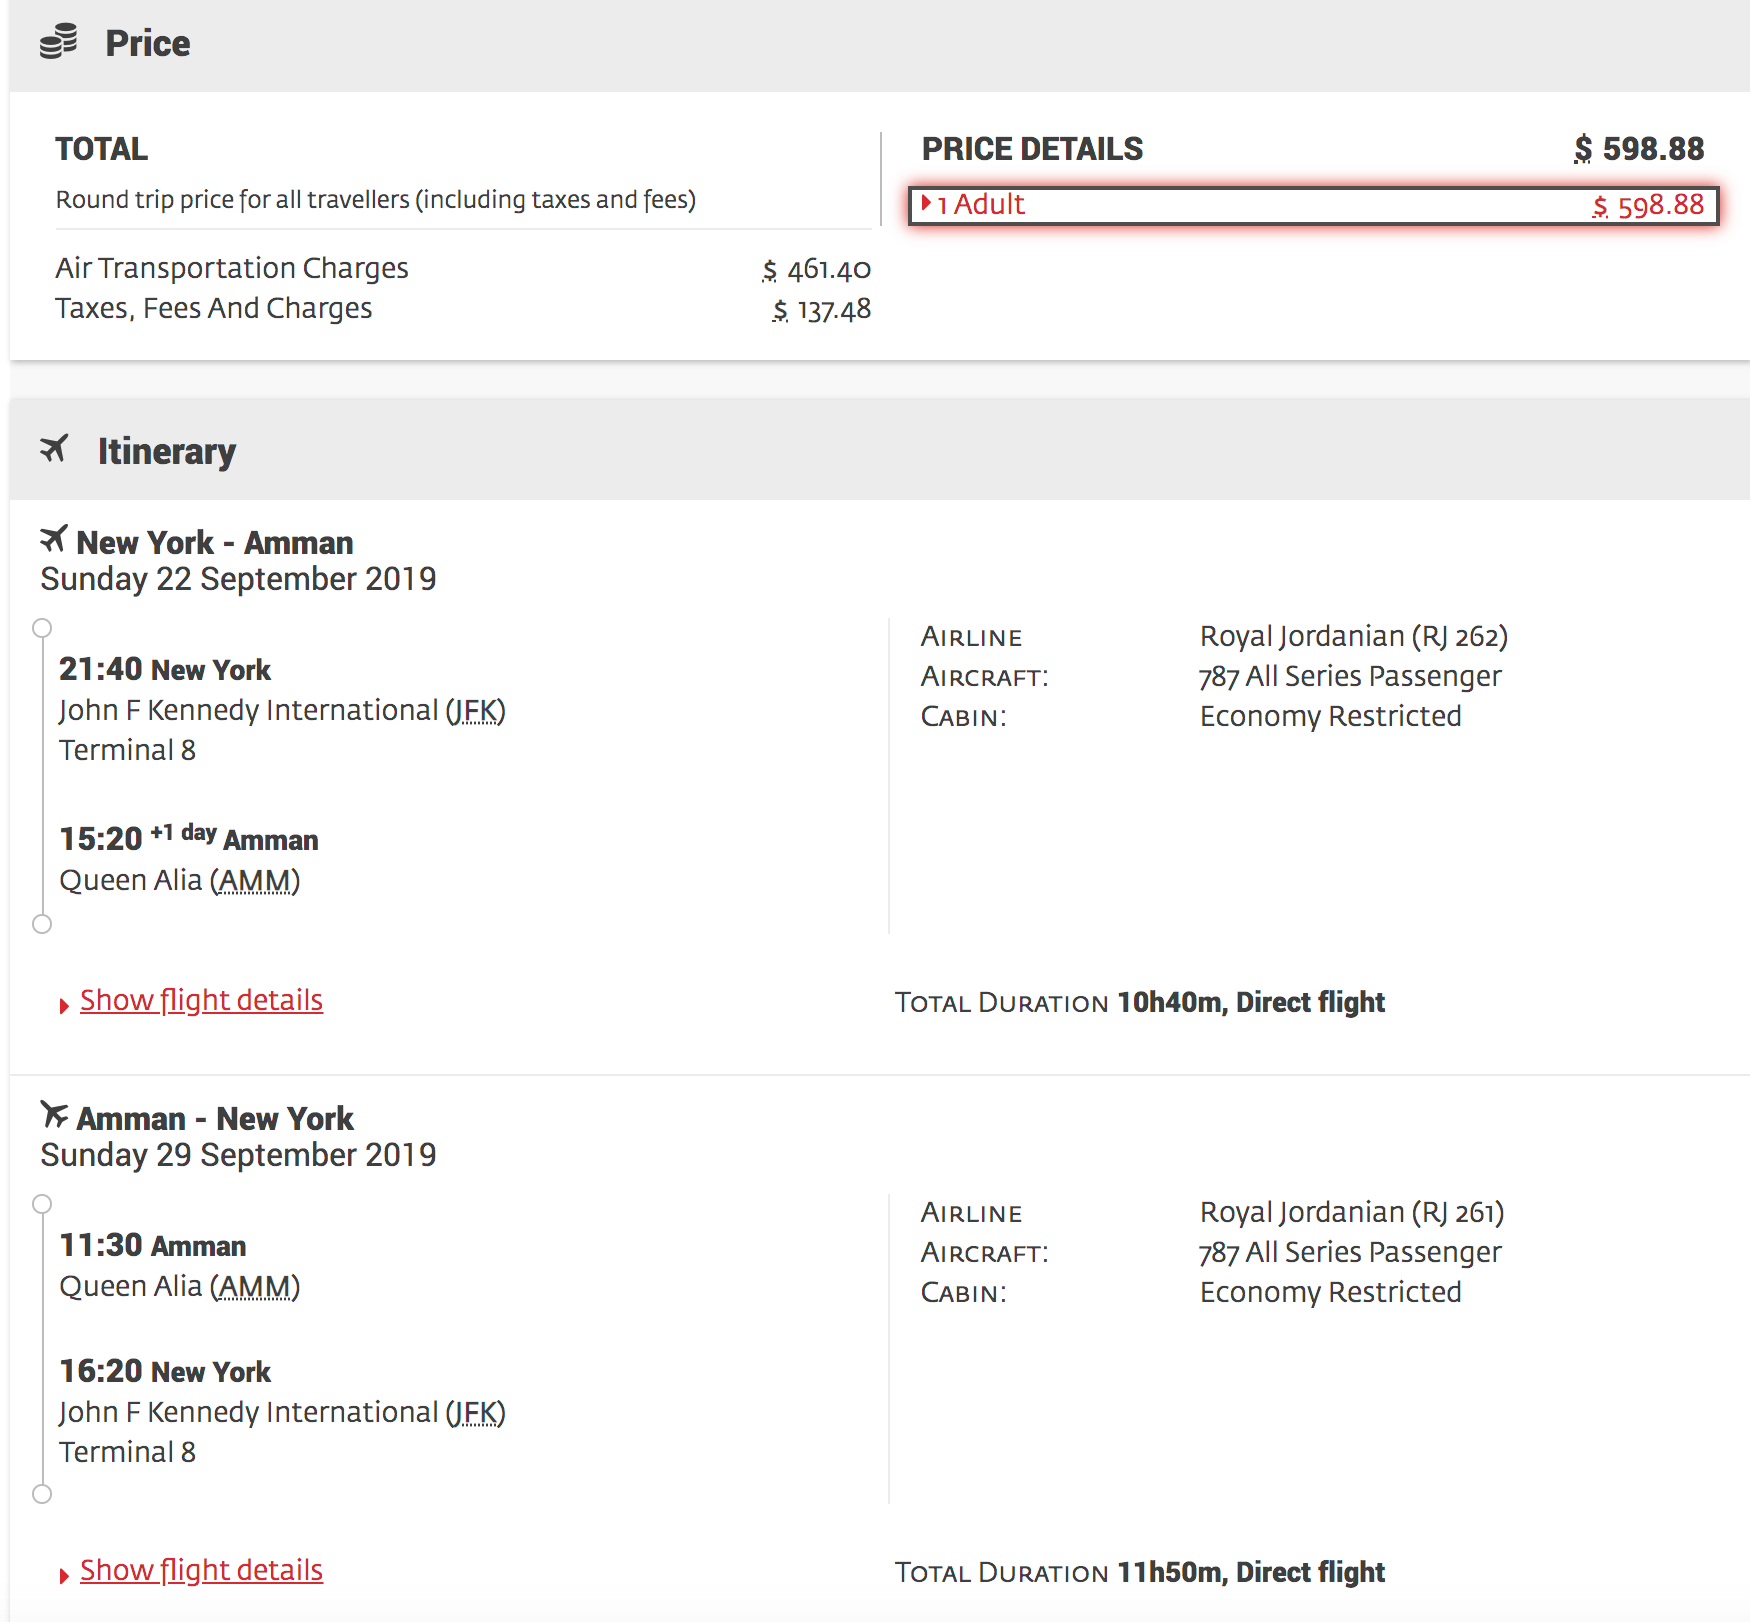Click the Air Transportation Charges amount $ 461.40
Viewport: 1750px width, 1622px height.
tap(816, 270)
